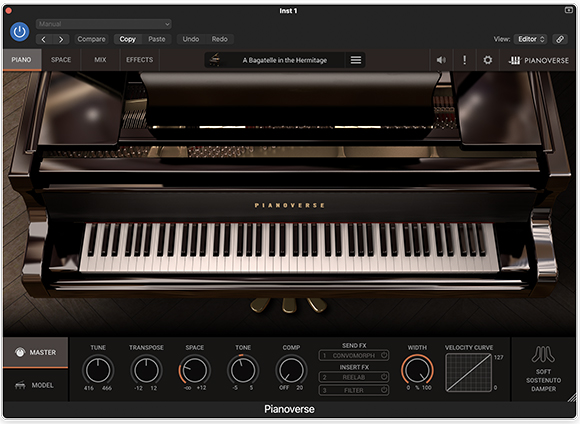Close the Inst 1 window

(x=9, y=11)
